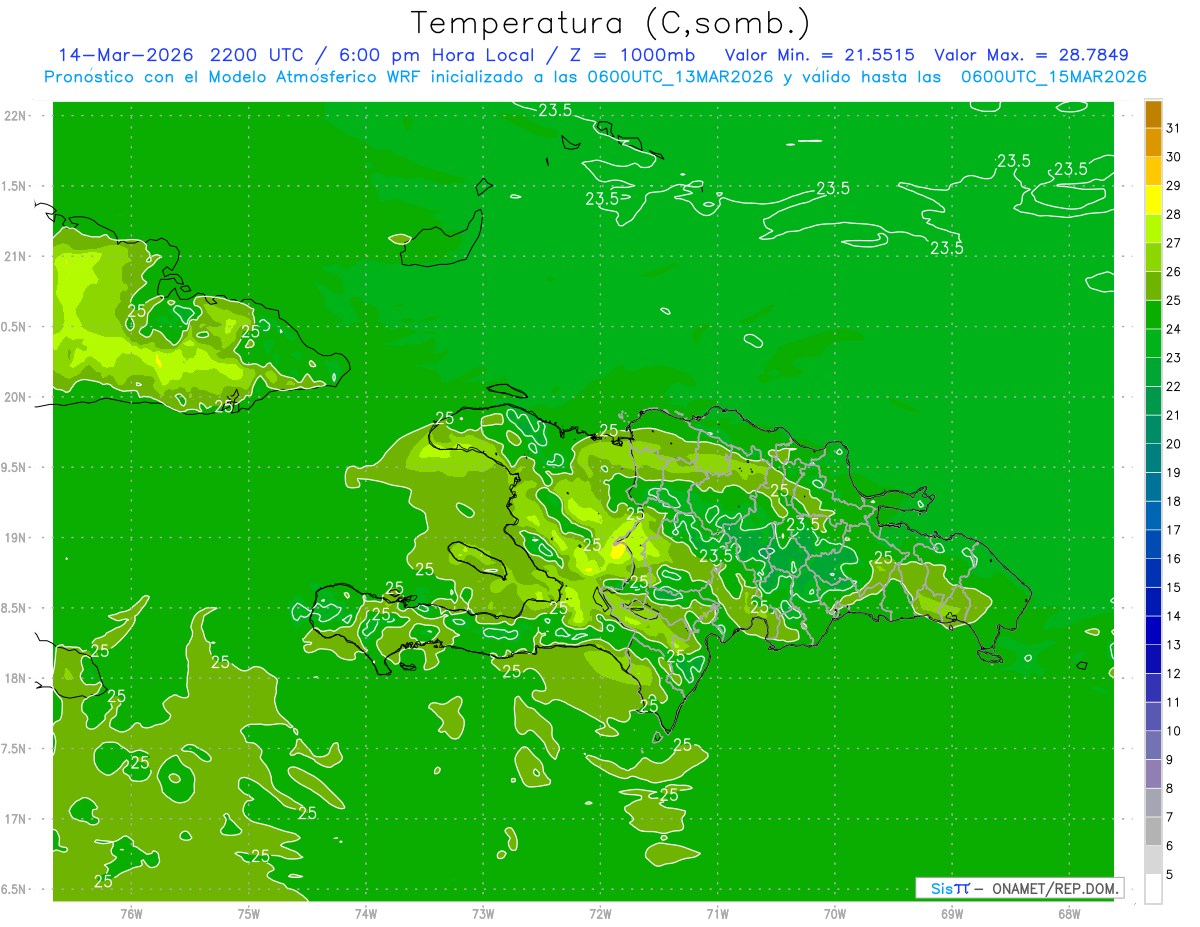Click the white legend swatch below 5
Image resolution: width=1200 pixels, height=927 pixels.
pyautogui.click(x=1153, y=888)
